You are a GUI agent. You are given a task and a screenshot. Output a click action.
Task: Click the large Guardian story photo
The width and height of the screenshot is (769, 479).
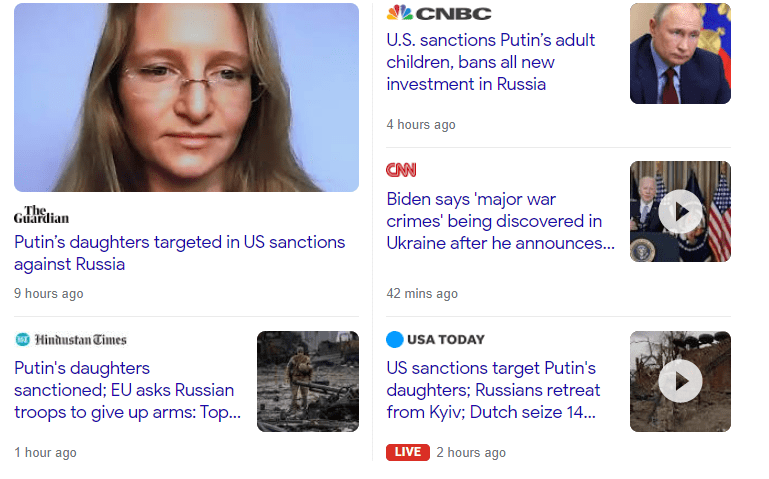pyautogui.click(x=186, y=97)
